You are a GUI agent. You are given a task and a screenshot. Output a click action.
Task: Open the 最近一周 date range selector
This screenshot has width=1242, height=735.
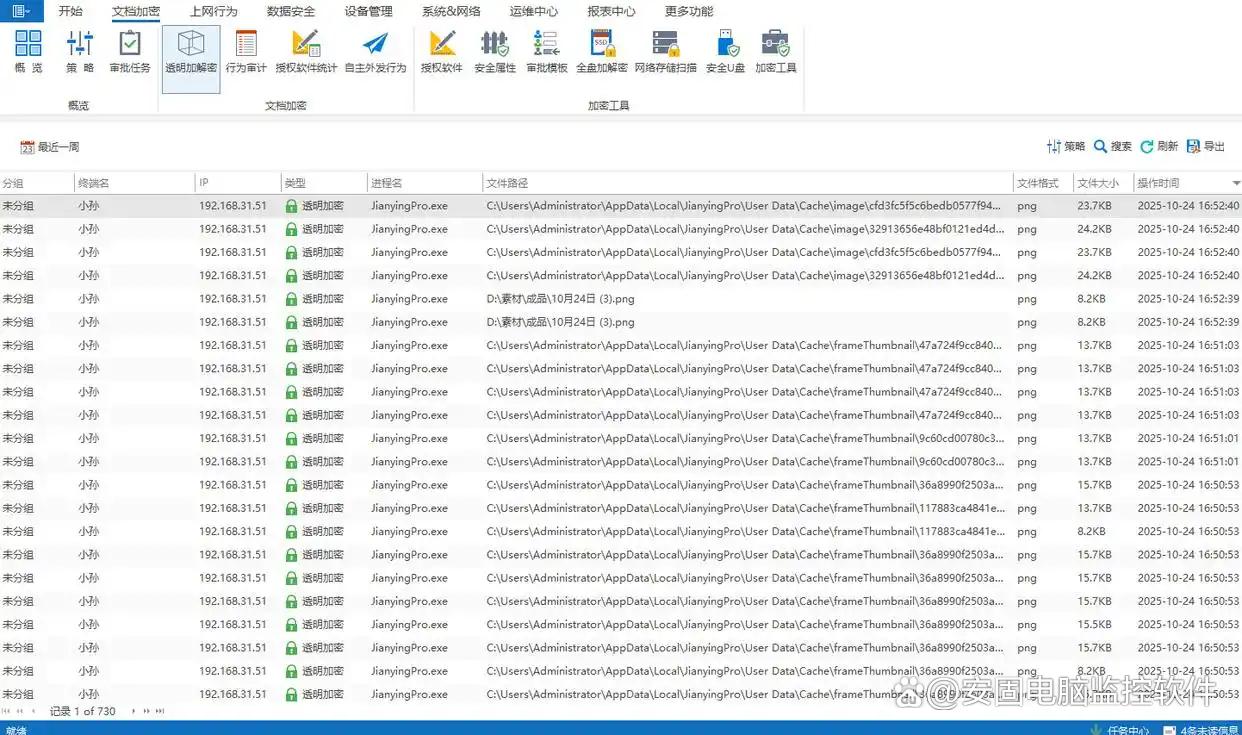(50, 147)
